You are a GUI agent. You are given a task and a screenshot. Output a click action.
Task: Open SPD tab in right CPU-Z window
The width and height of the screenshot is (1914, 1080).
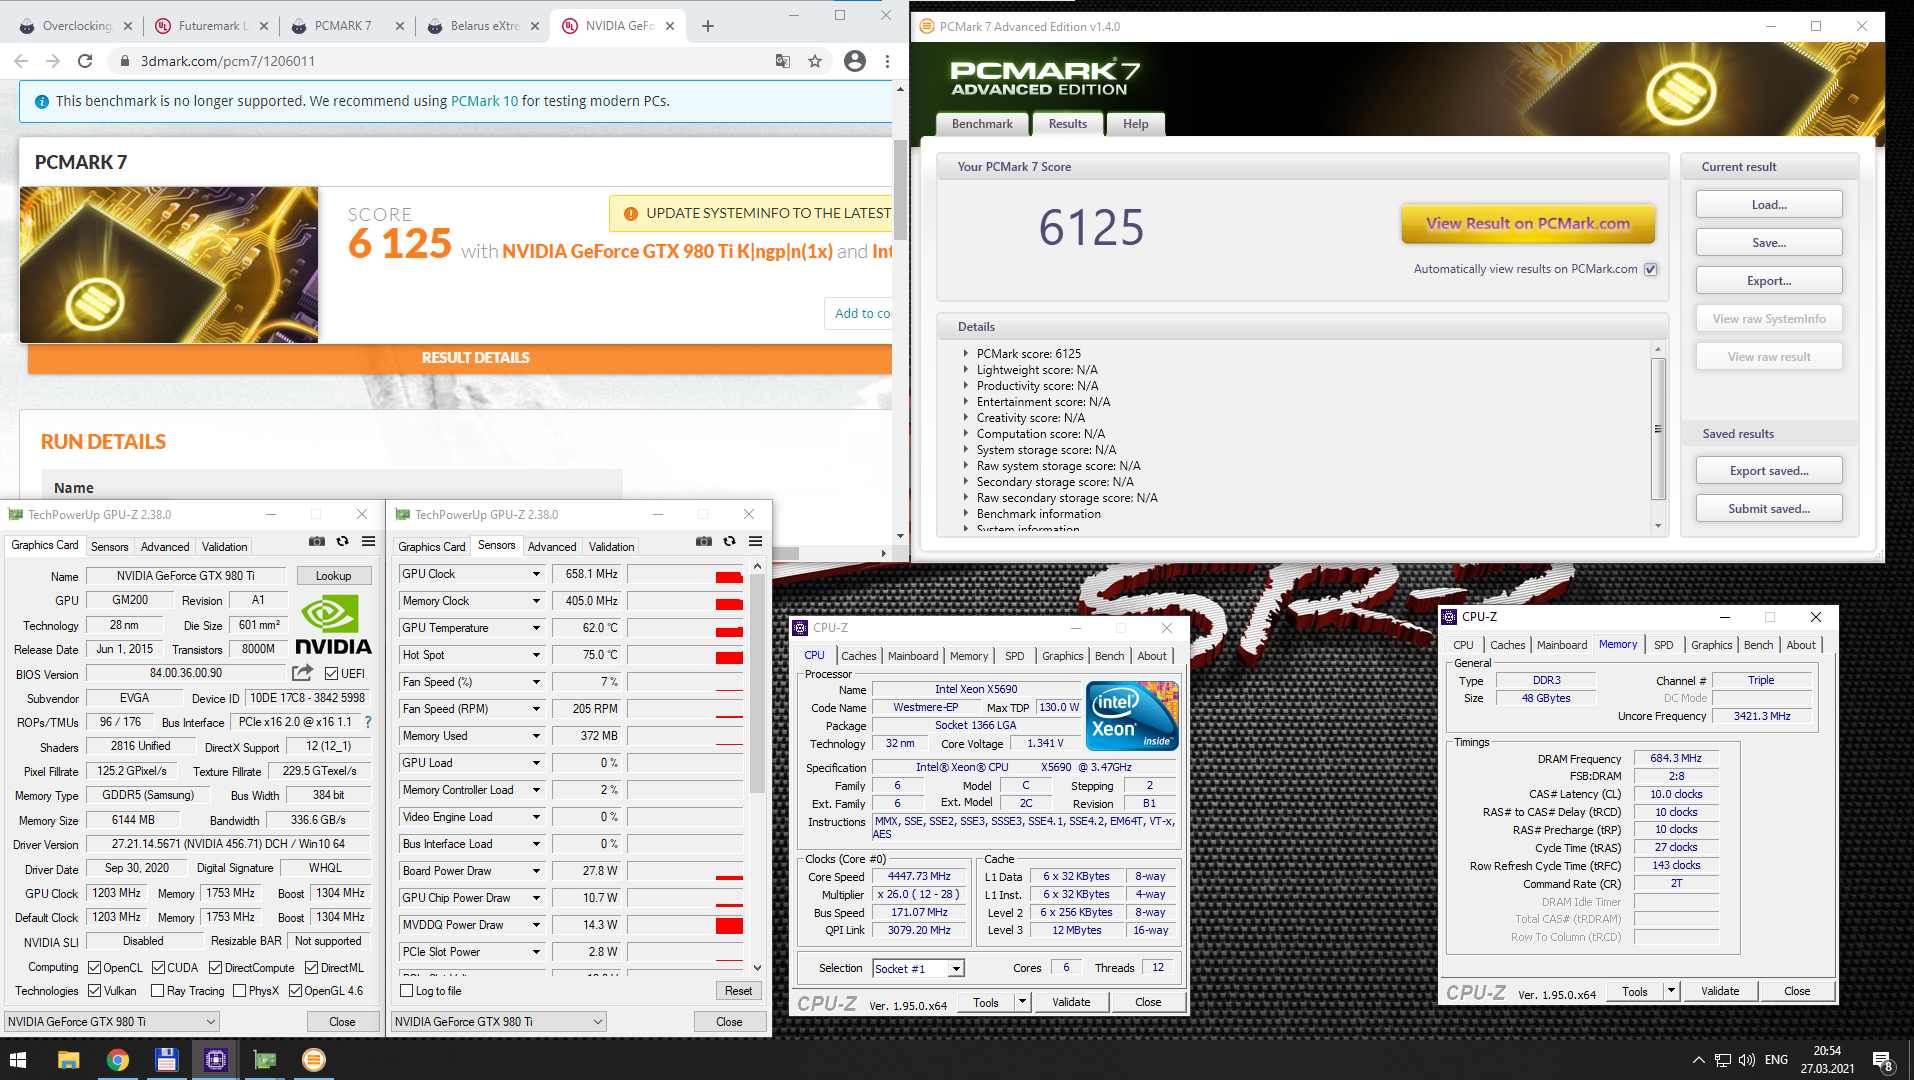1663,645
